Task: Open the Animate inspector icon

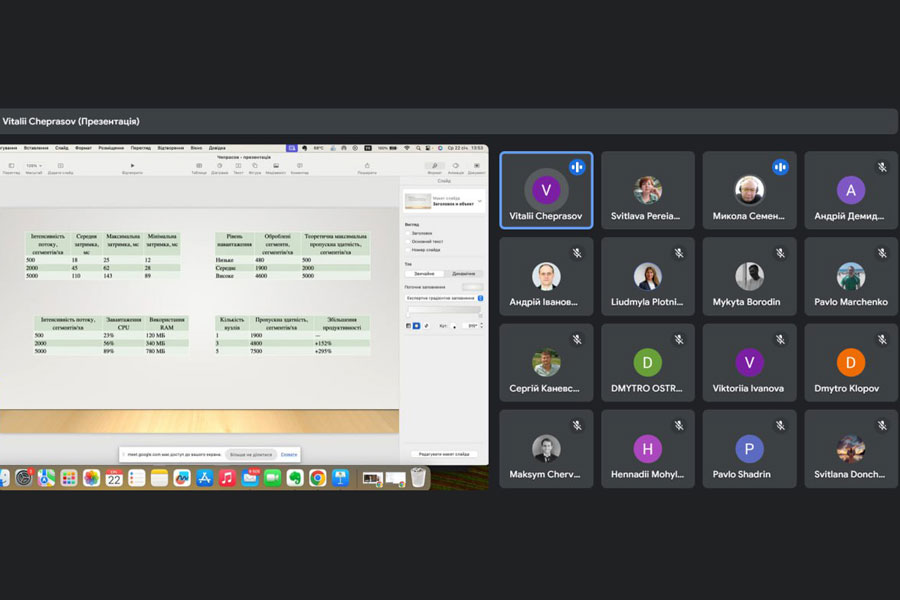Action: coord(456,166)
